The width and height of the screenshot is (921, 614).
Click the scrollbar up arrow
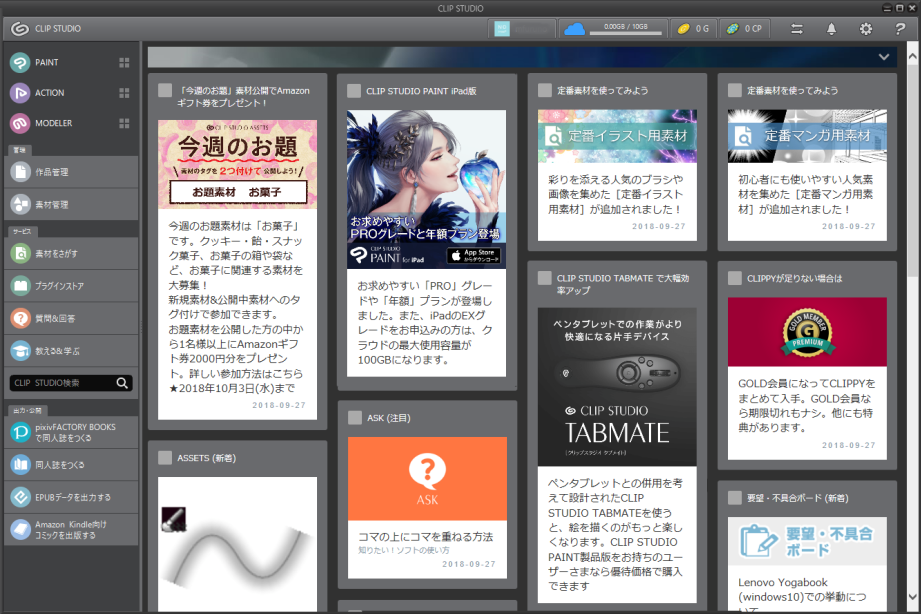912,57
